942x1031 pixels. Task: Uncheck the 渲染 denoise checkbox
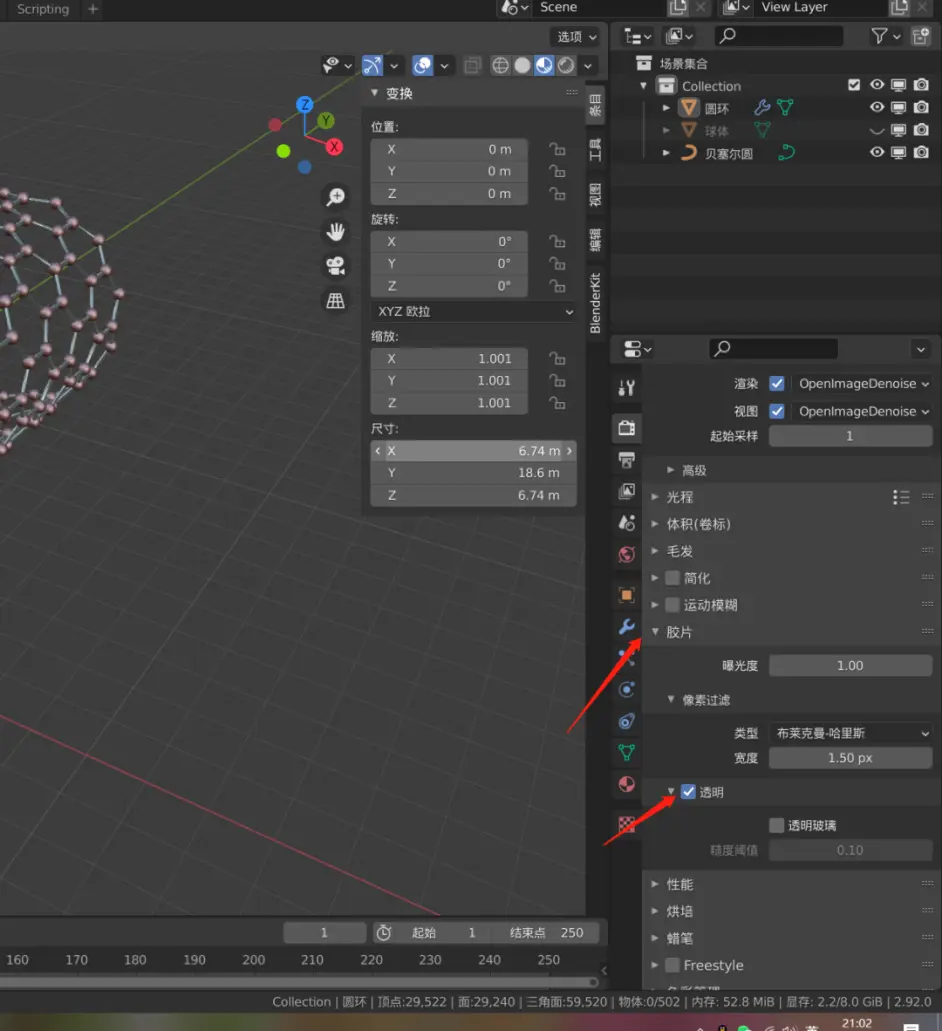[x=777, y=383]
